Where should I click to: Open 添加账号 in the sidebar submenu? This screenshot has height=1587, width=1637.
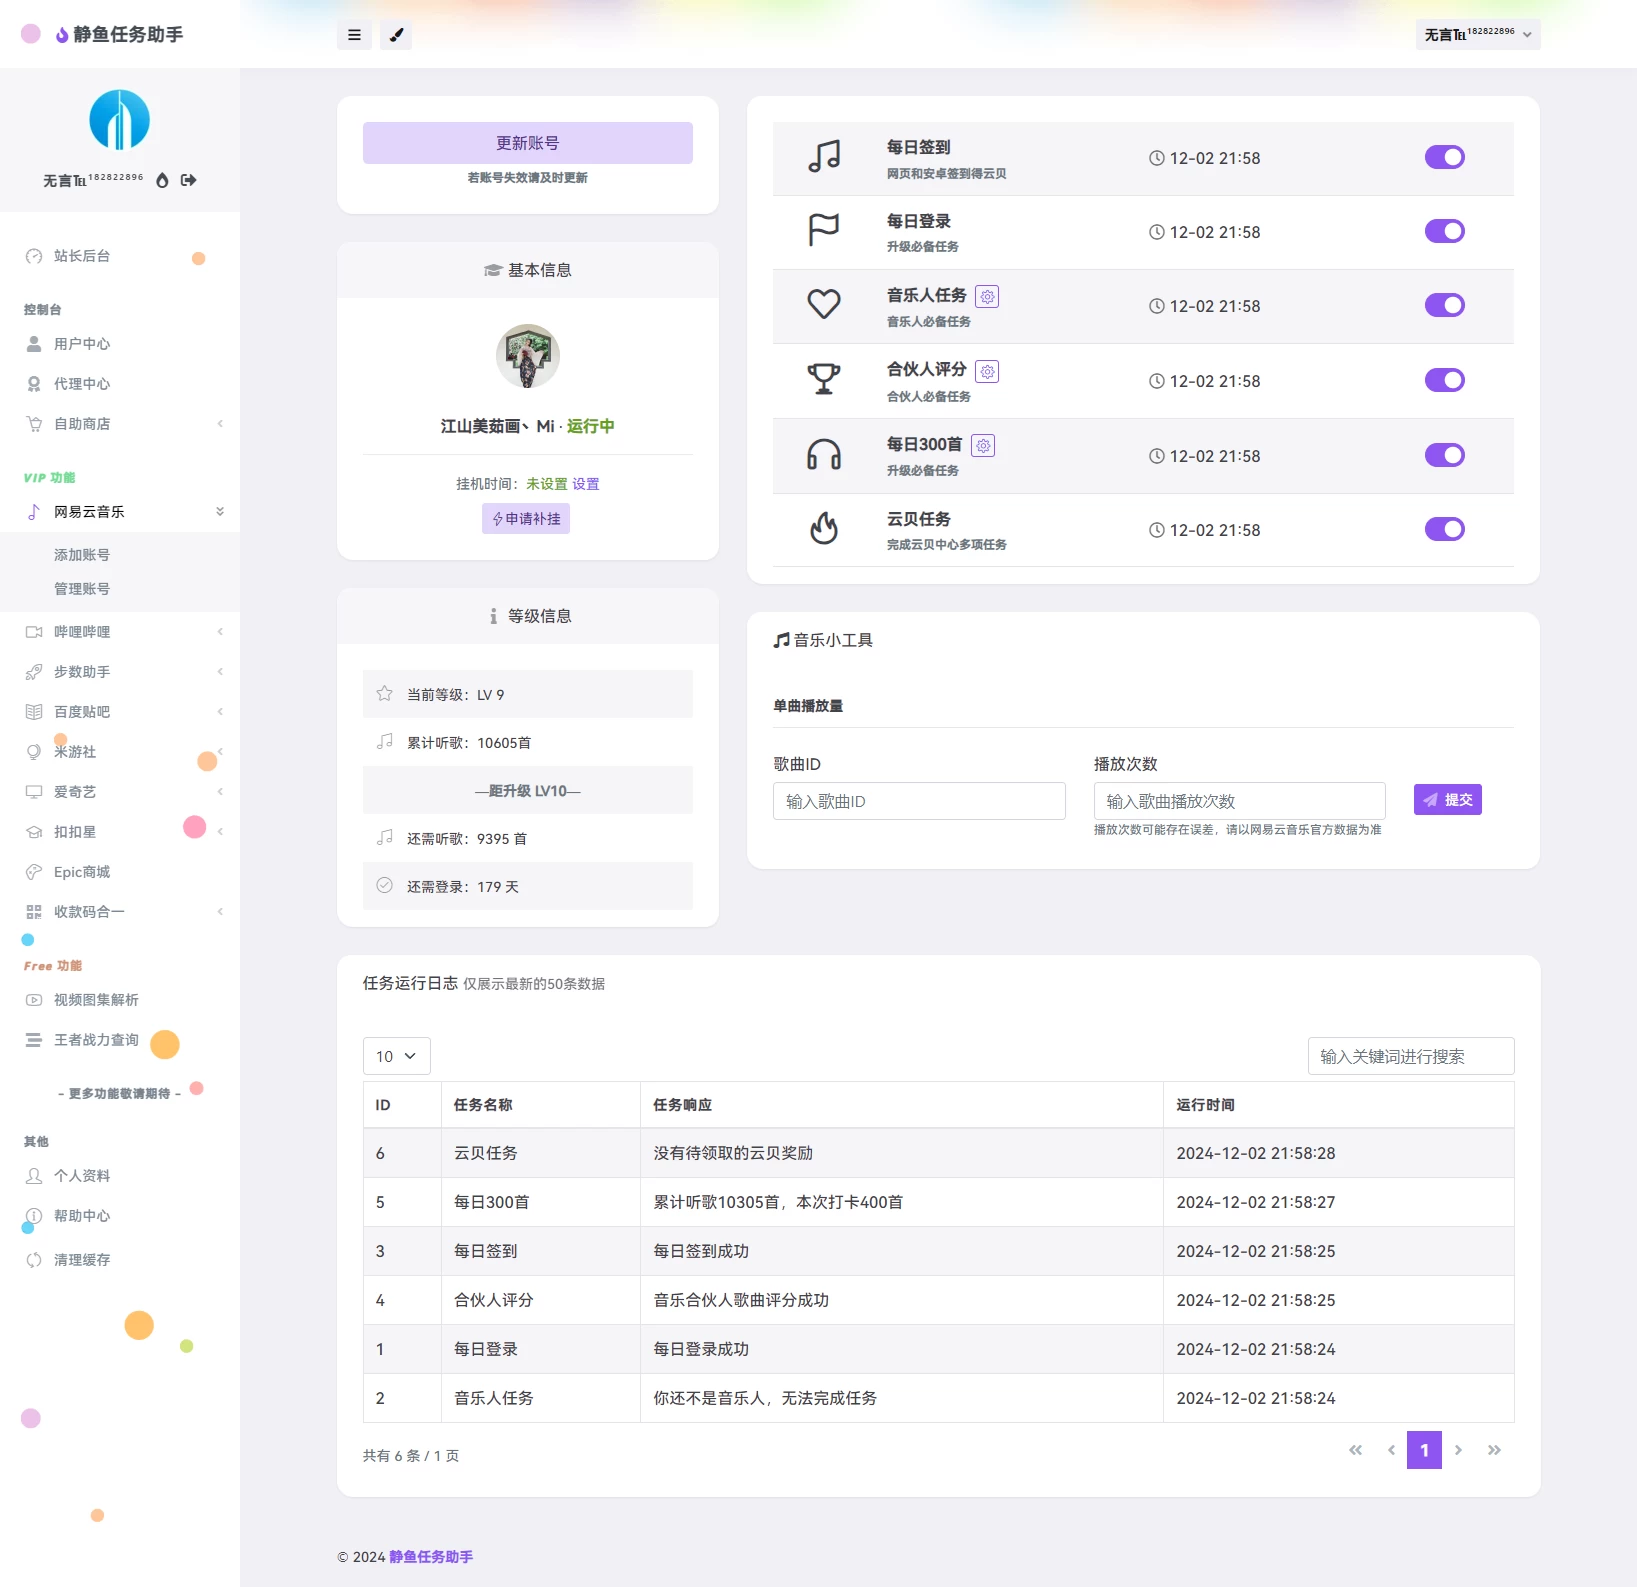coord(82,555)
